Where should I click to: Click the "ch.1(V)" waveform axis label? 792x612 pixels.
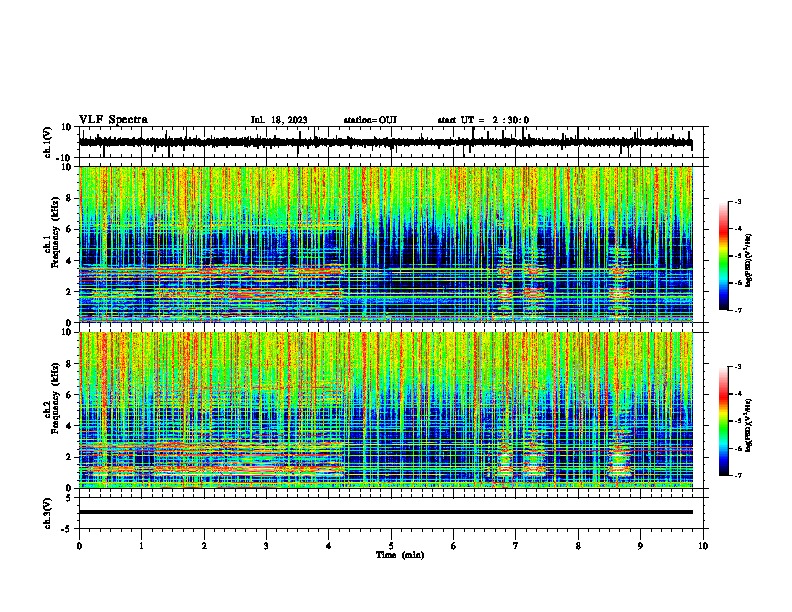[48, 142]
